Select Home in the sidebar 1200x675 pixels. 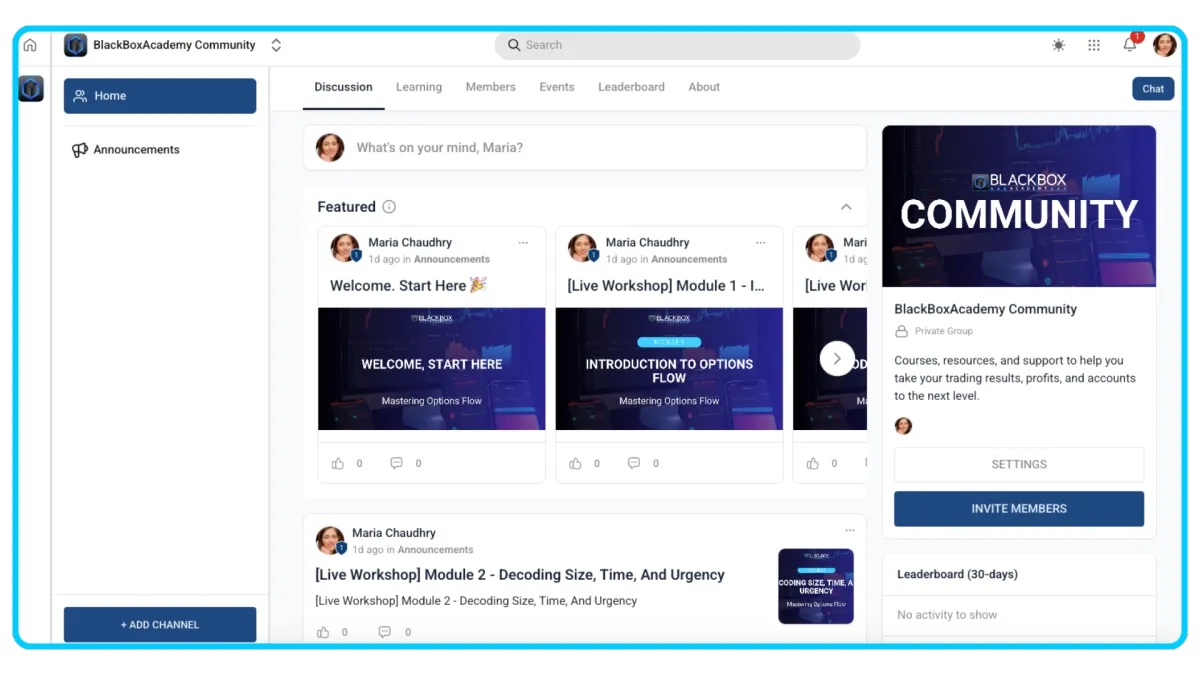tap(160, 96)
